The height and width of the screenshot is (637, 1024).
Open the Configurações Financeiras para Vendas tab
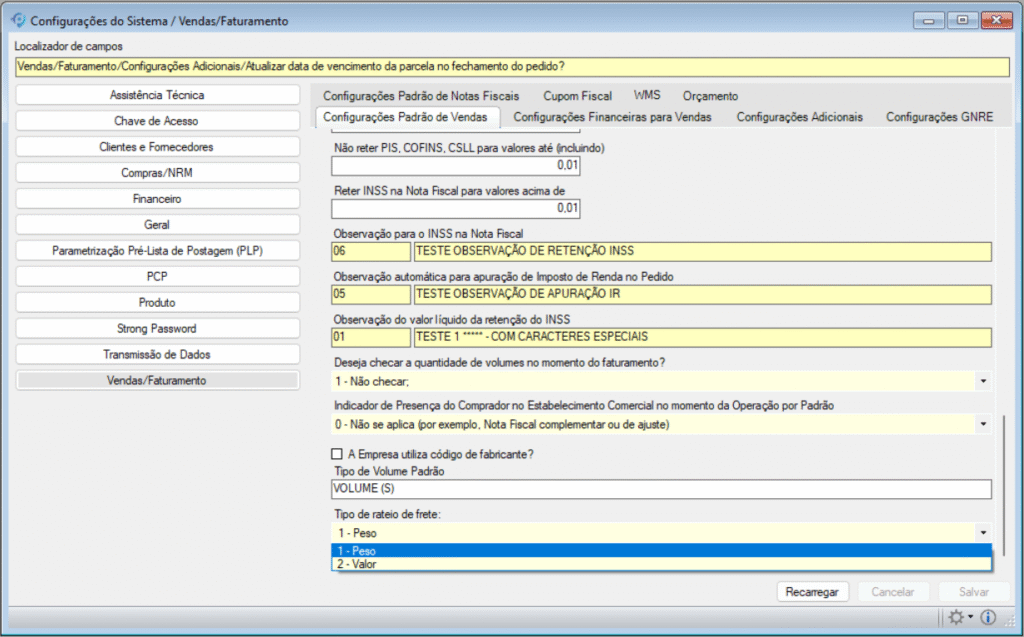tap(612, 117)
